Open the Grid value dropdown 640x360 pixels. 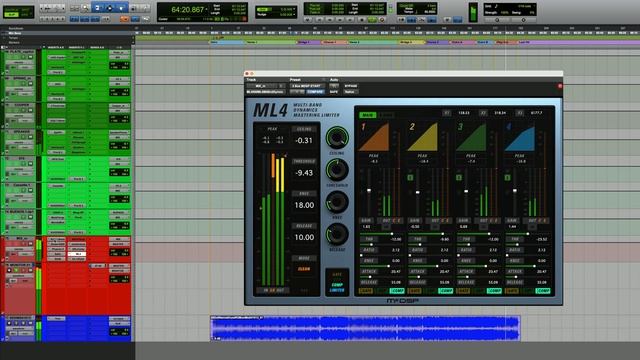pyautogui.click(x=293, y=9)
